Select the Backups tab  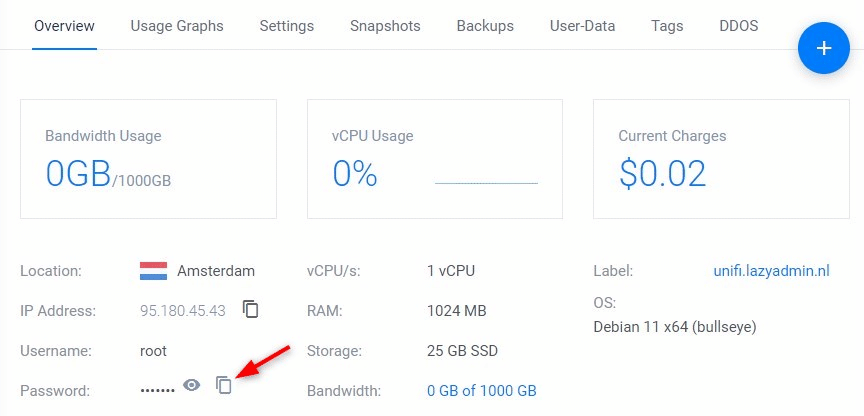(485, 26)
